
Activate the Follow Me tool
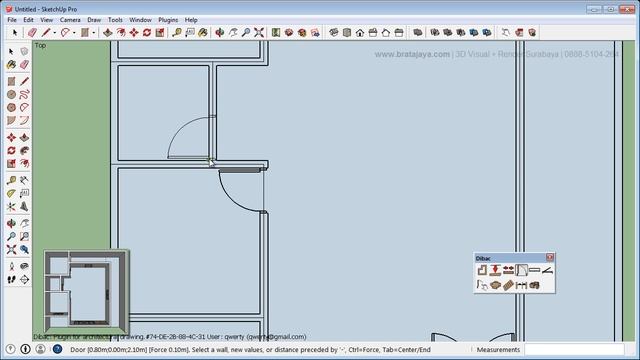[24, 151]
